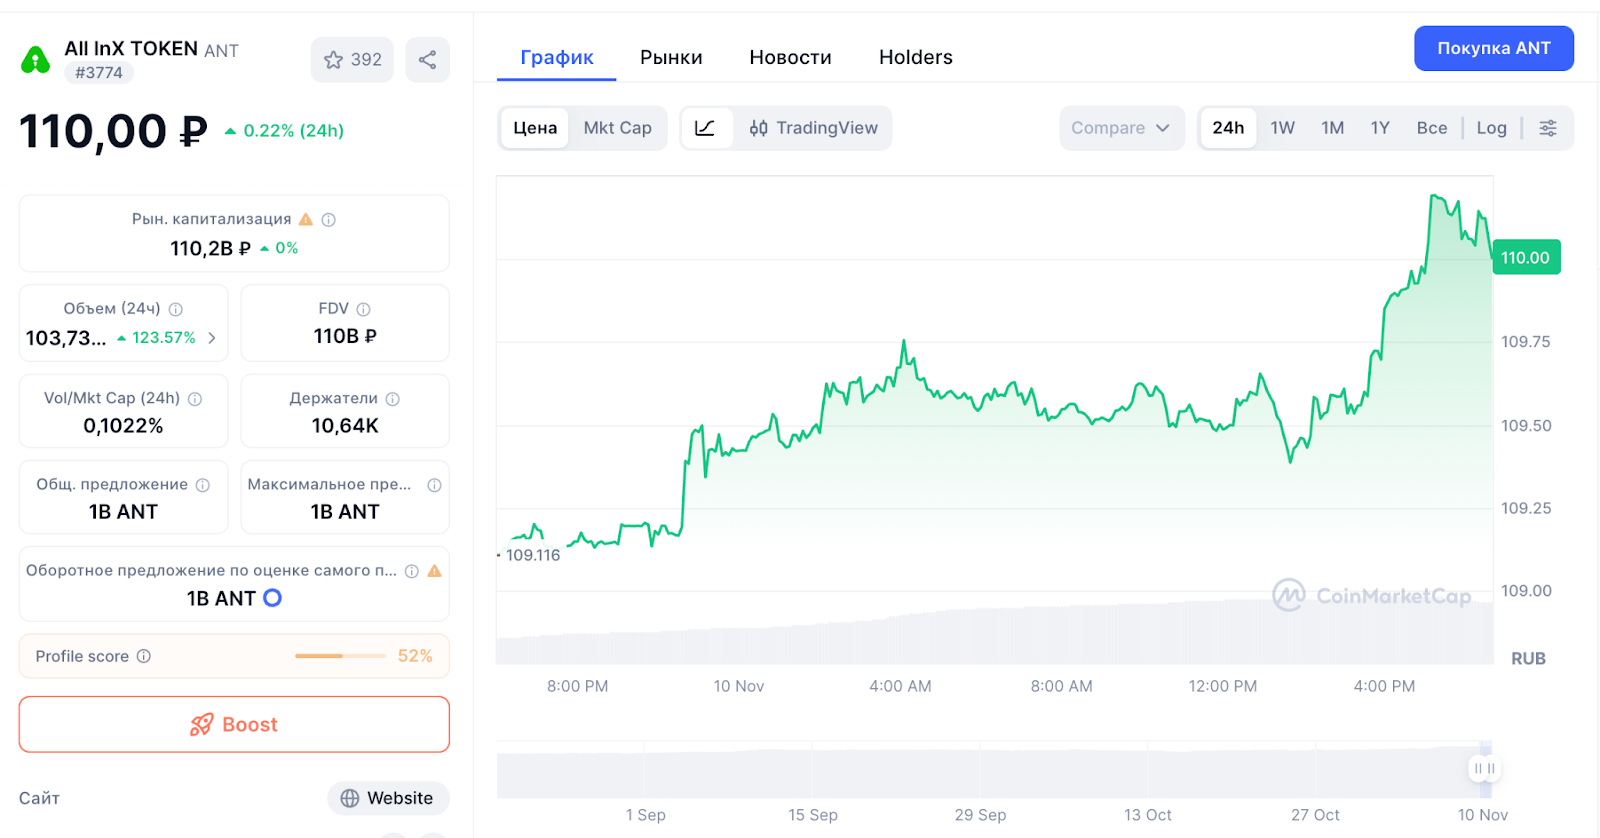Click the #3774 rank badge
This screenshot has height=838, width=1600.
click(x=99, y=72)
